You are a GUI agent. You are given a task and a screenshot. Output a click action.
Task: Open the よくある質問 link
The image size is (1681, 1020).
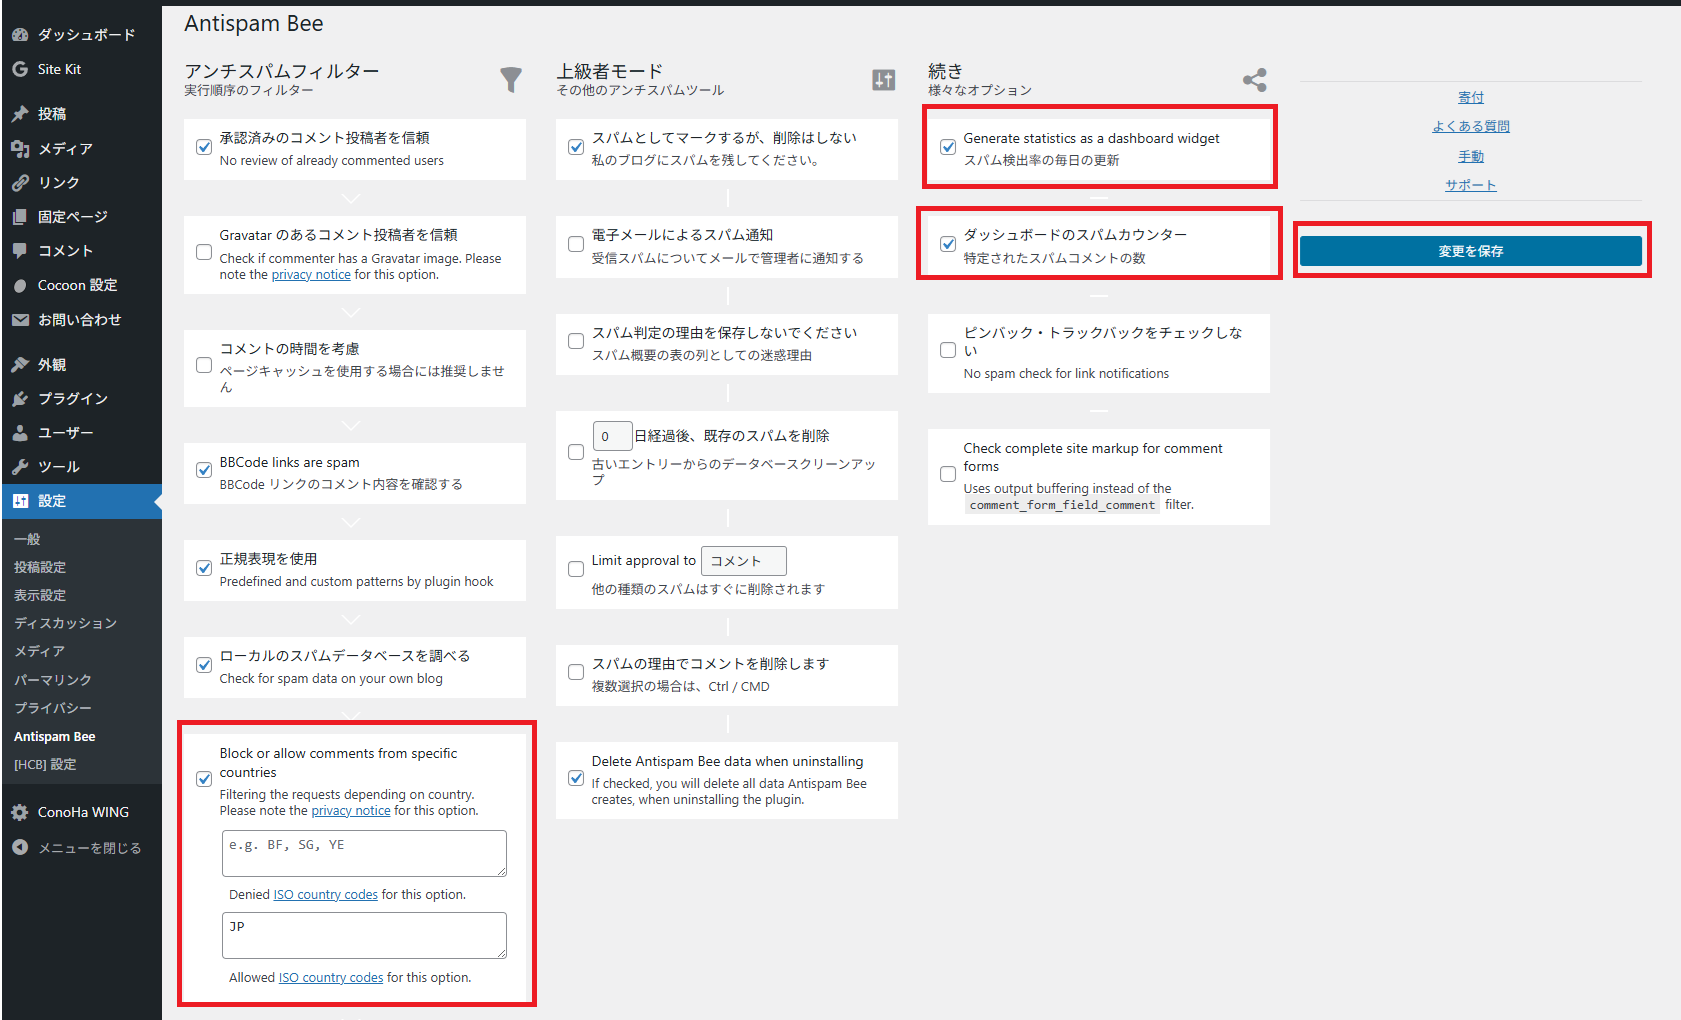(1471, 126)
